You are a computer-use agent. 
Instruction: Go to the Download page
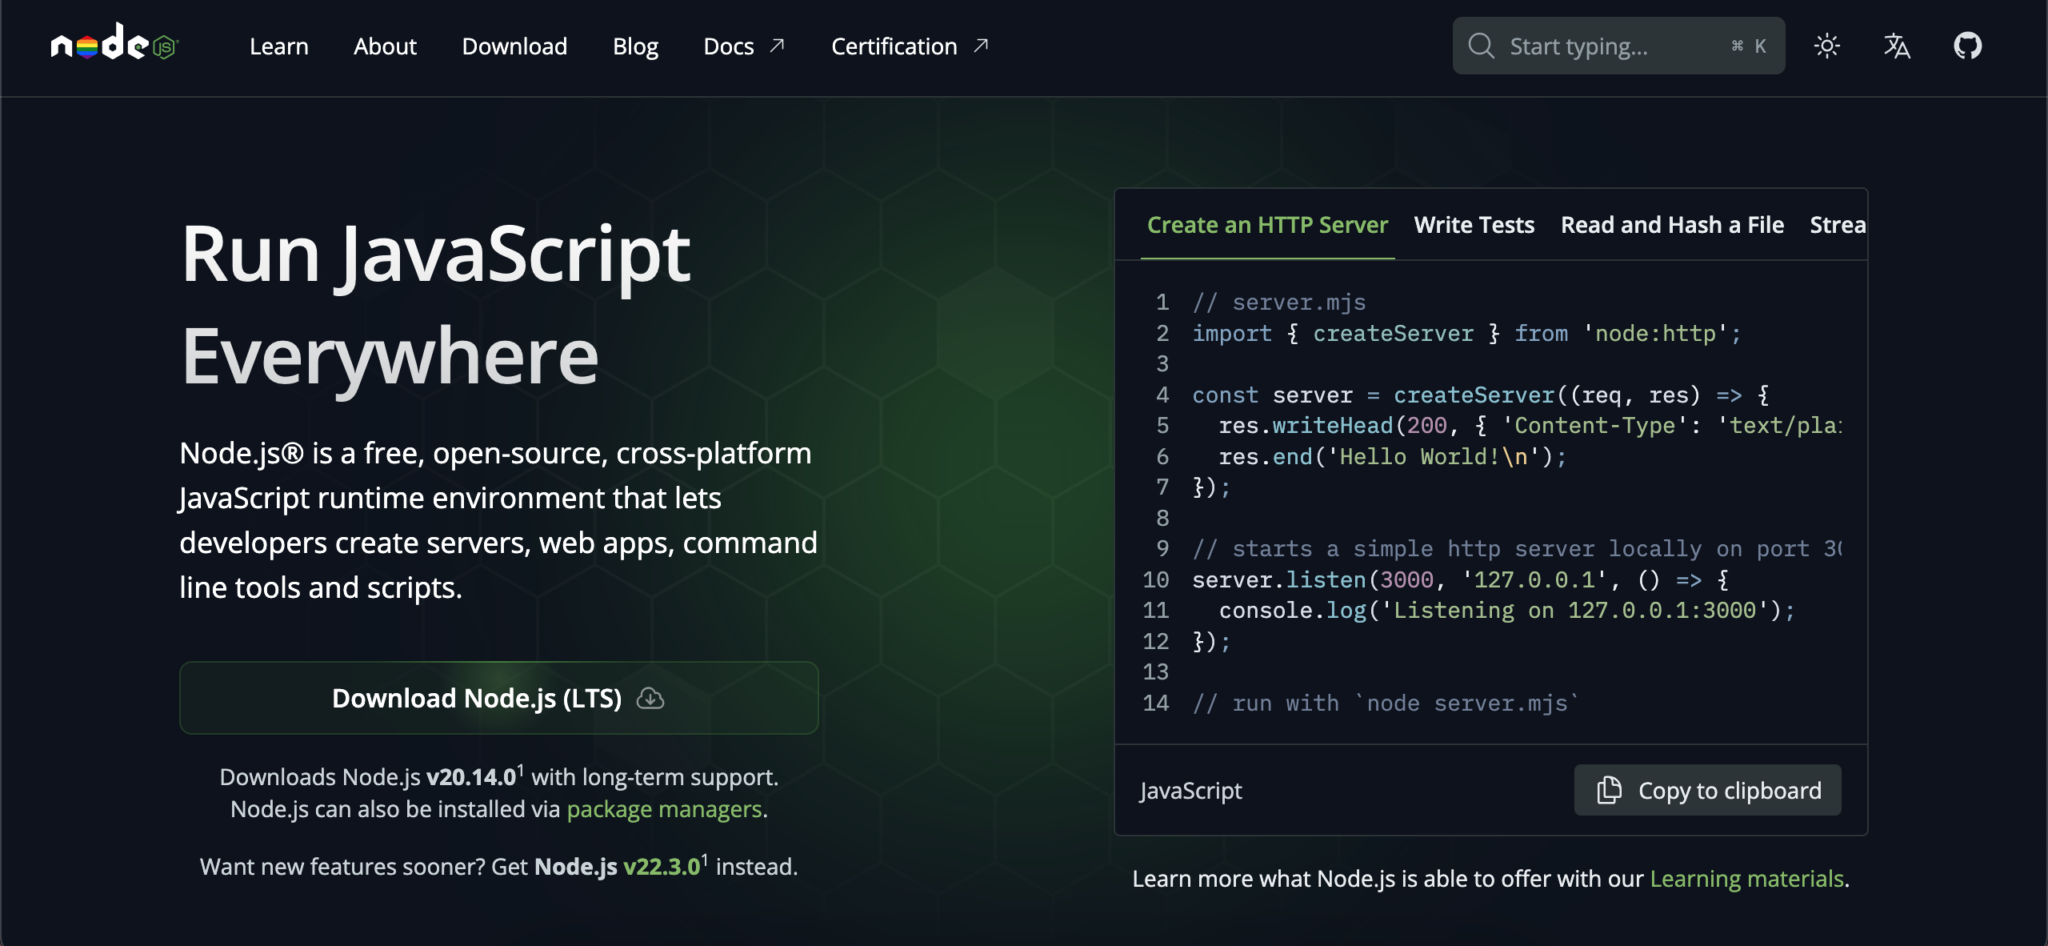coord(514,46)
